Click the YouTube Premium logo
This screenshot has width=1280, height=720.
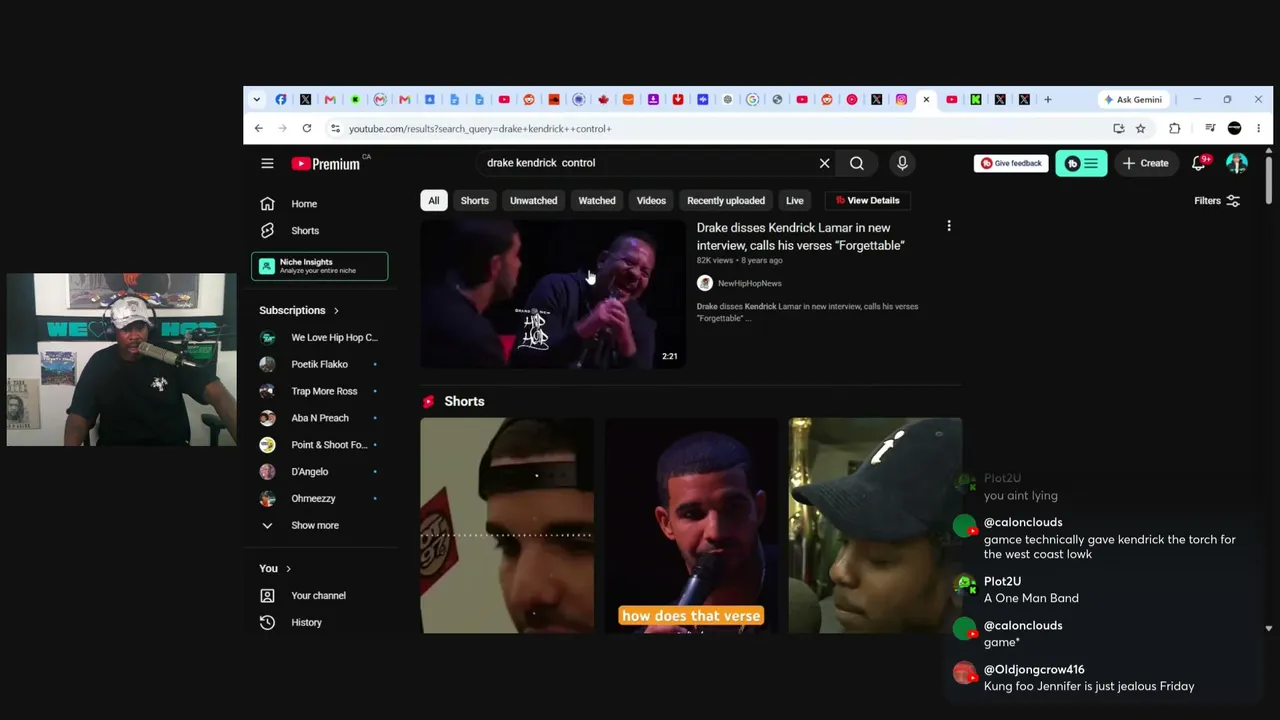tap(326, 163)
